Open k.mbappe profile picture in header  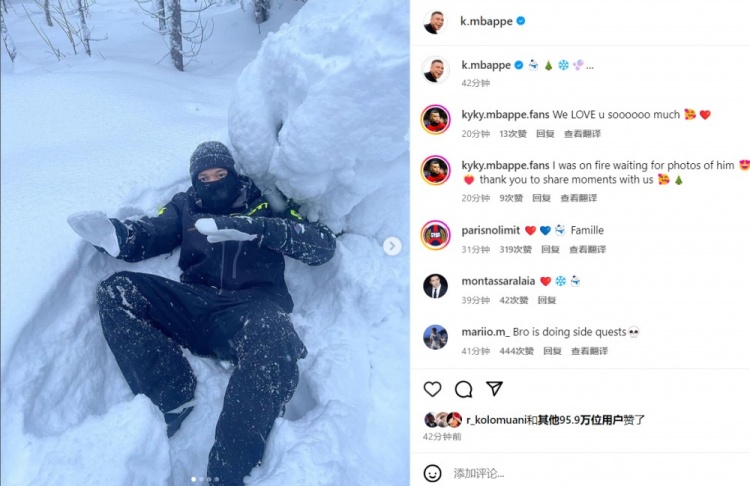(x=435, y=22)
